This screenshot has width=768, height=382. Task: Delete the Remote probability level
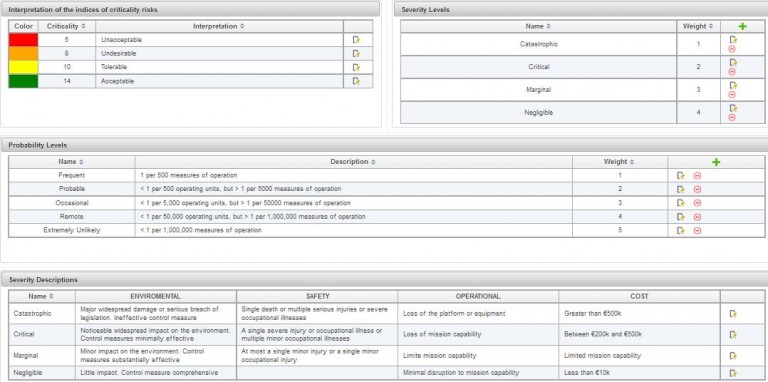697,216
